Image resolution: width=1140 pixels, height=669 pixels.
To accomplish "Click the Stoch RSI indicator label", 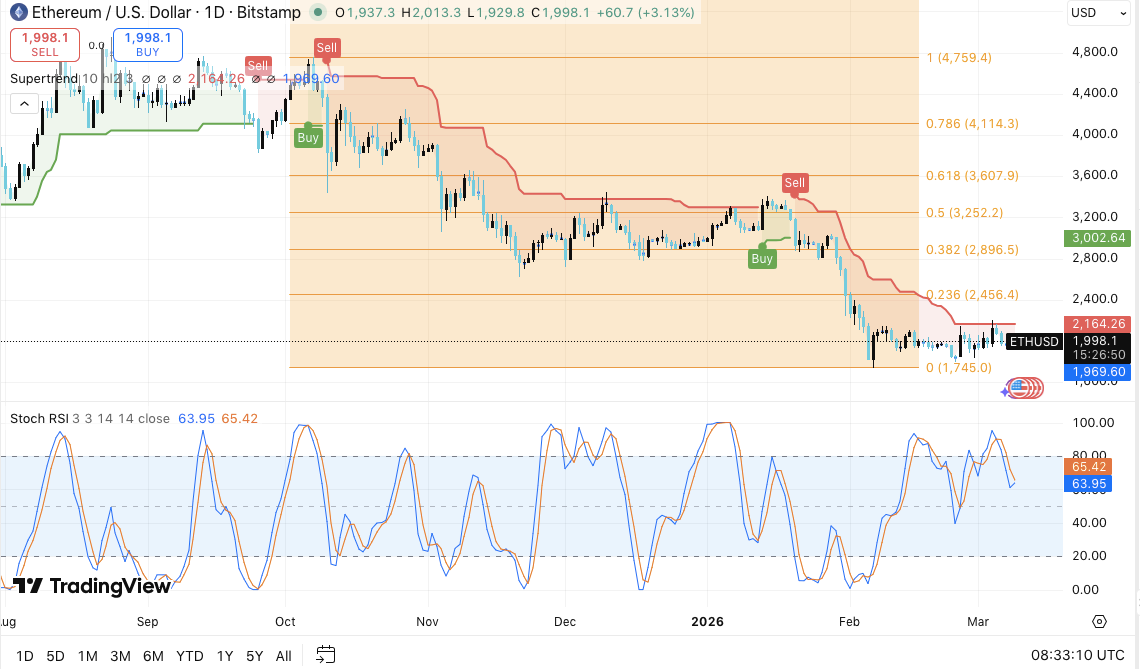I will tap(38, 418).
